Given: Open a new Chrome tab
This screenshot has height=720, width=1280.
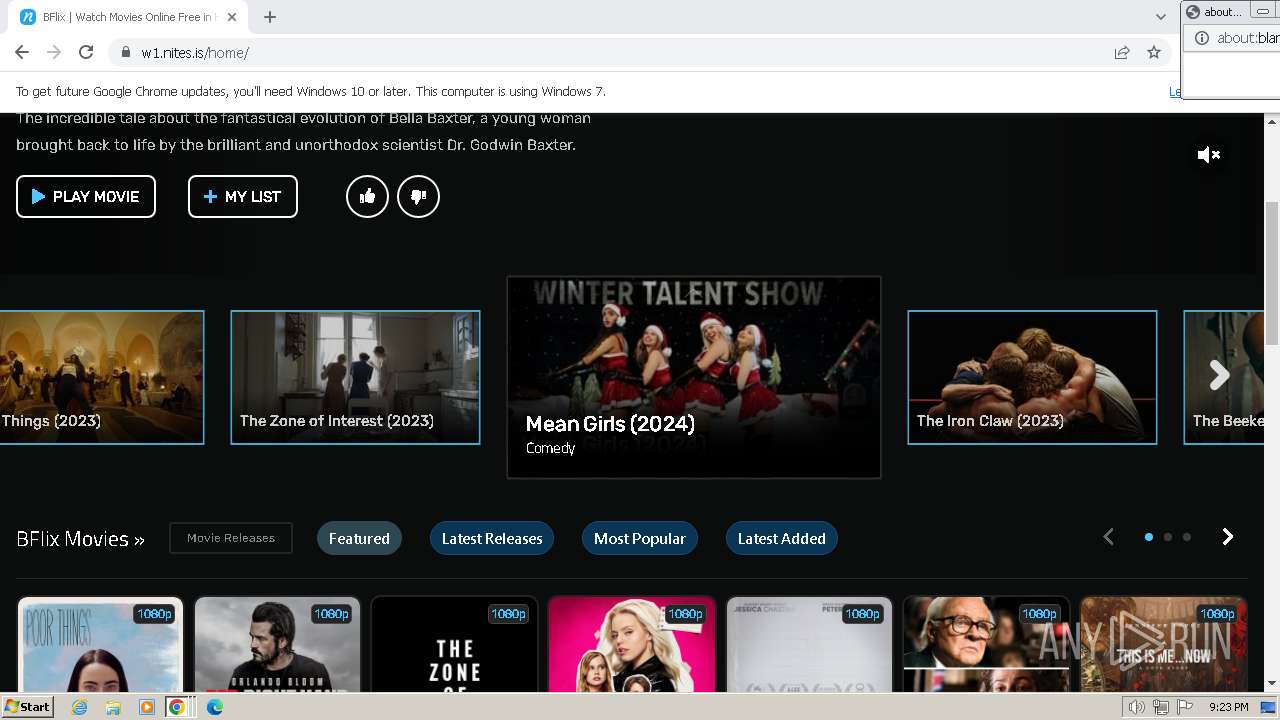Looking at the screenshot, I should click(270, 17).
